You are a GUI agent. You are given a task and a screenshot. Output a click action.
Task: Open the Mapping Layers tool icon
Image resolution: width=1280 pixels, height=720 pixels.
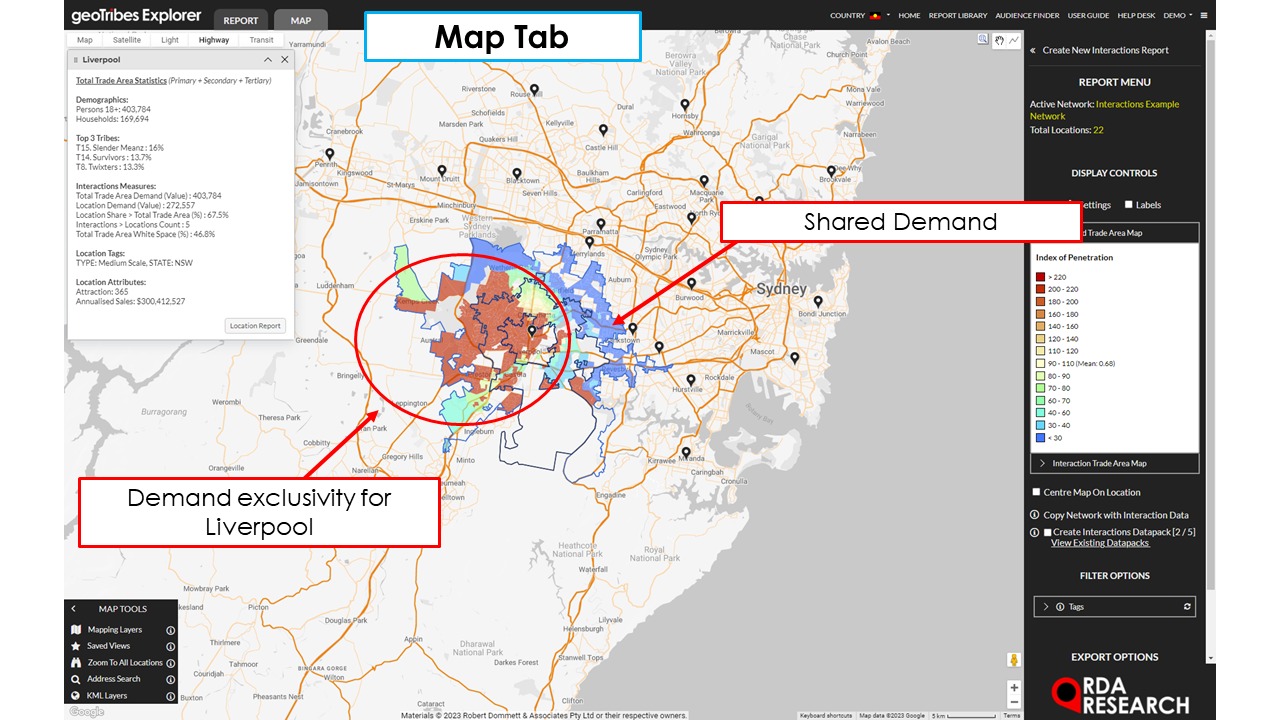[x=76, y=630]
